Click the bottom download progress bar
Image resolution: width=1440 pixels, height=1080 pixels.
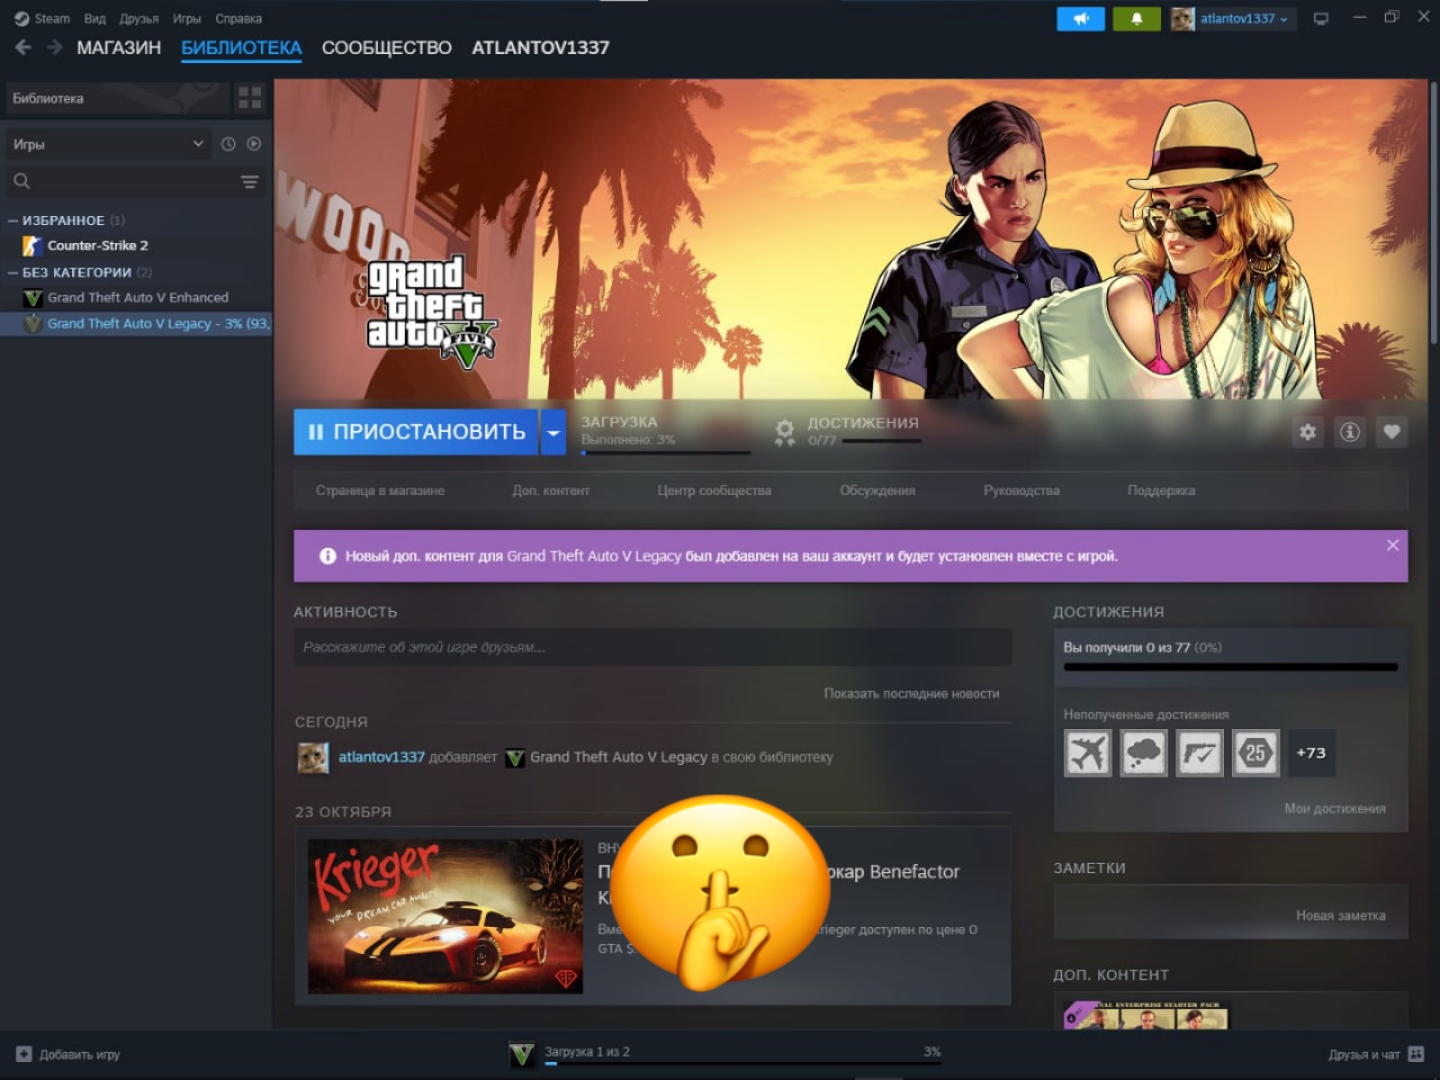click(x=742, y=1064)
